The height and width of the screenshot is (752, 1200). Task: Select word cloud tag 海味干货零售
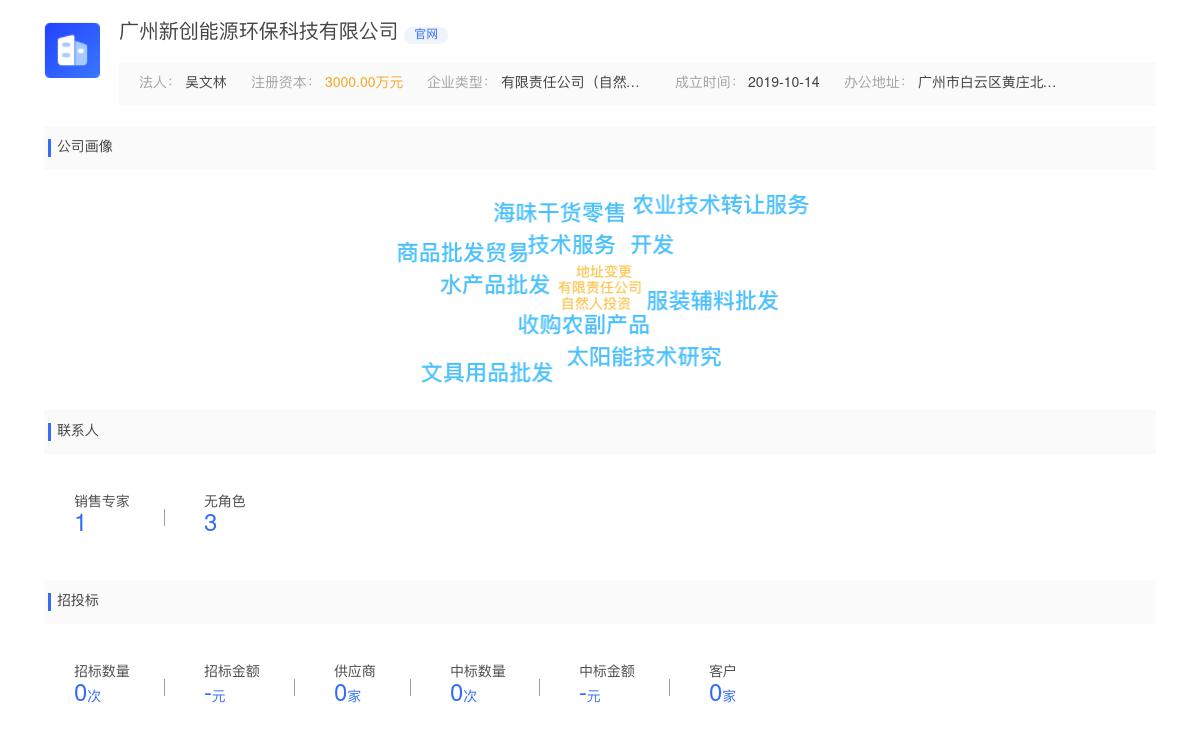(559, 213)
